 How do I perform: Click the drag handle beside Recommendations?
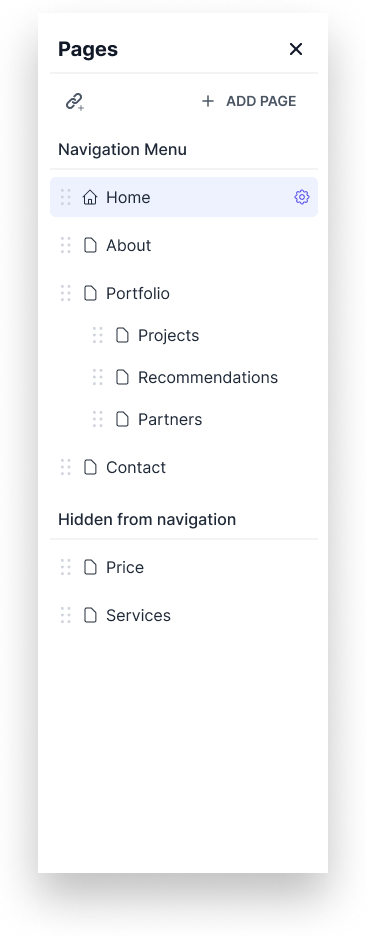97,377
